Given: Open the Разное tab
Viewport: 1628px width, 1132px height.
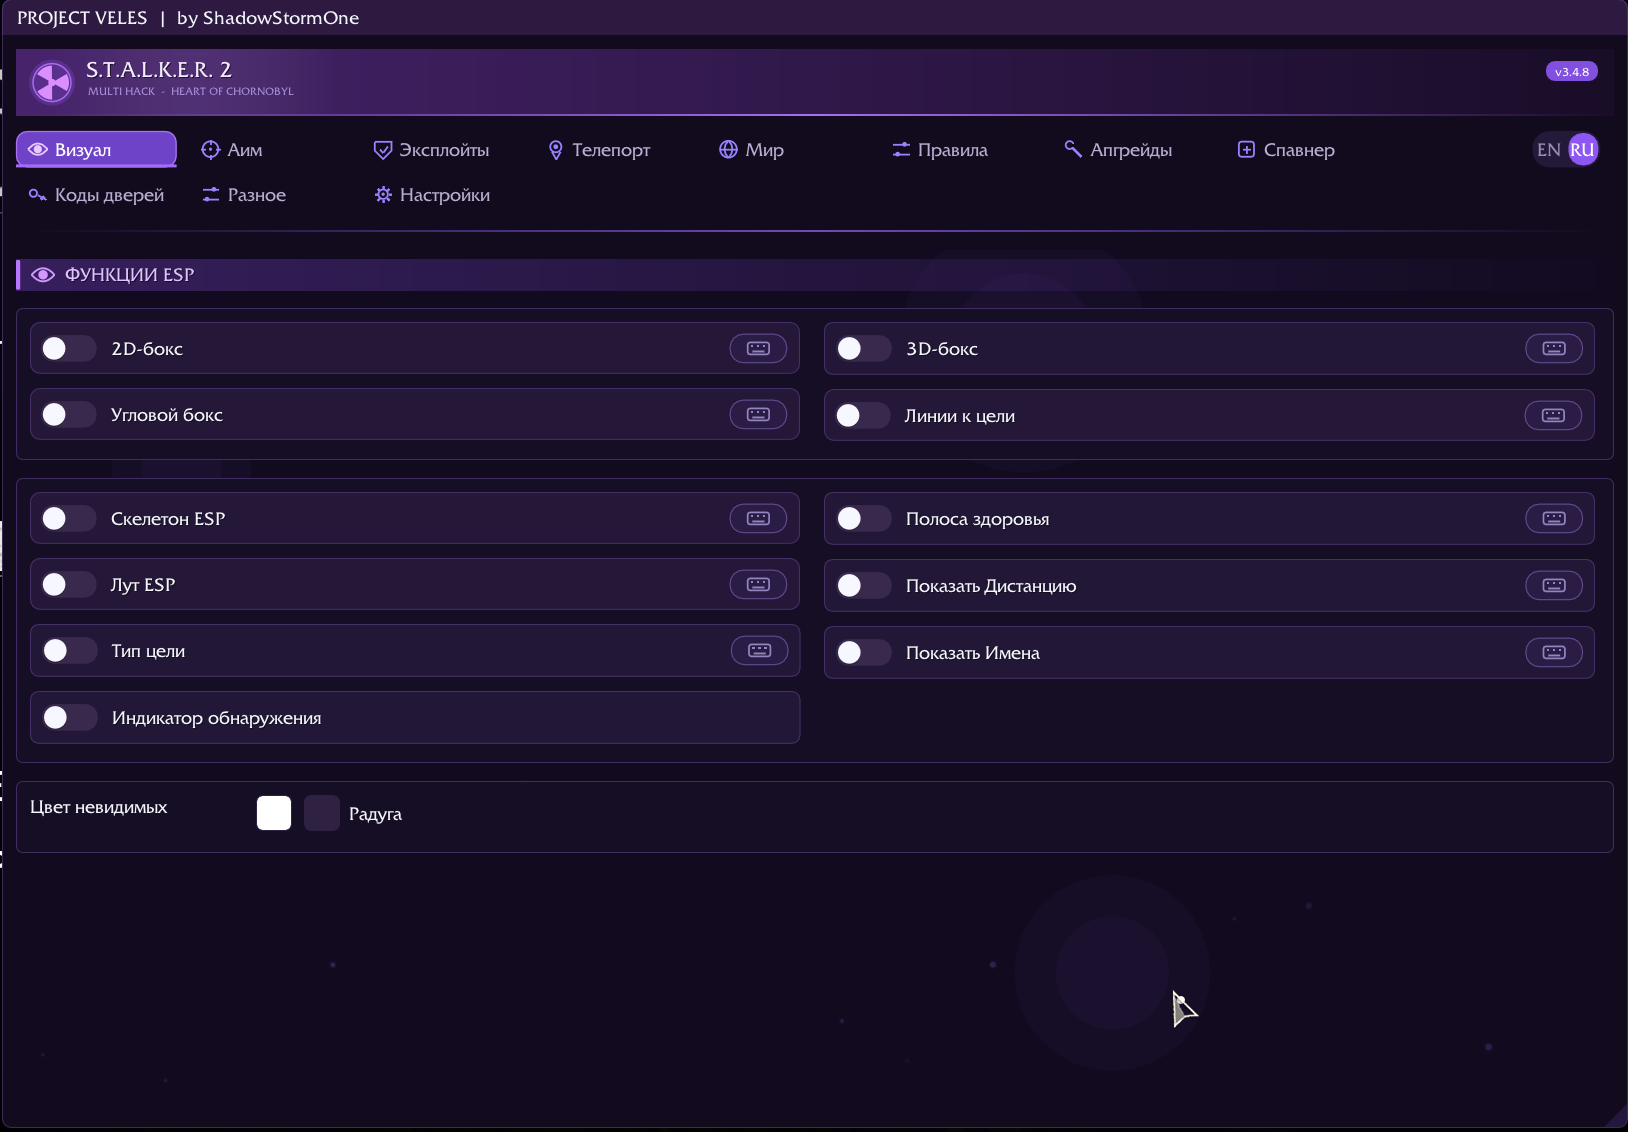Looking at the screenshot, I should [x=244, y=194].
